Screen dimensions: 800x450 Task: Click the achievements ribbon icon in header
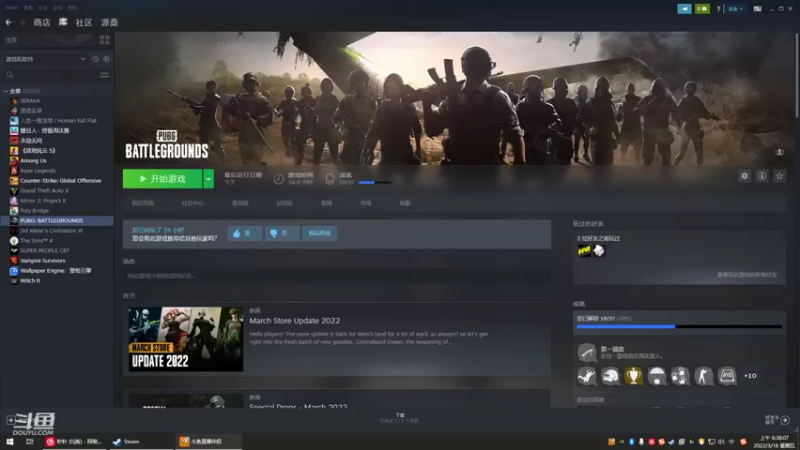tap(330, 179)
